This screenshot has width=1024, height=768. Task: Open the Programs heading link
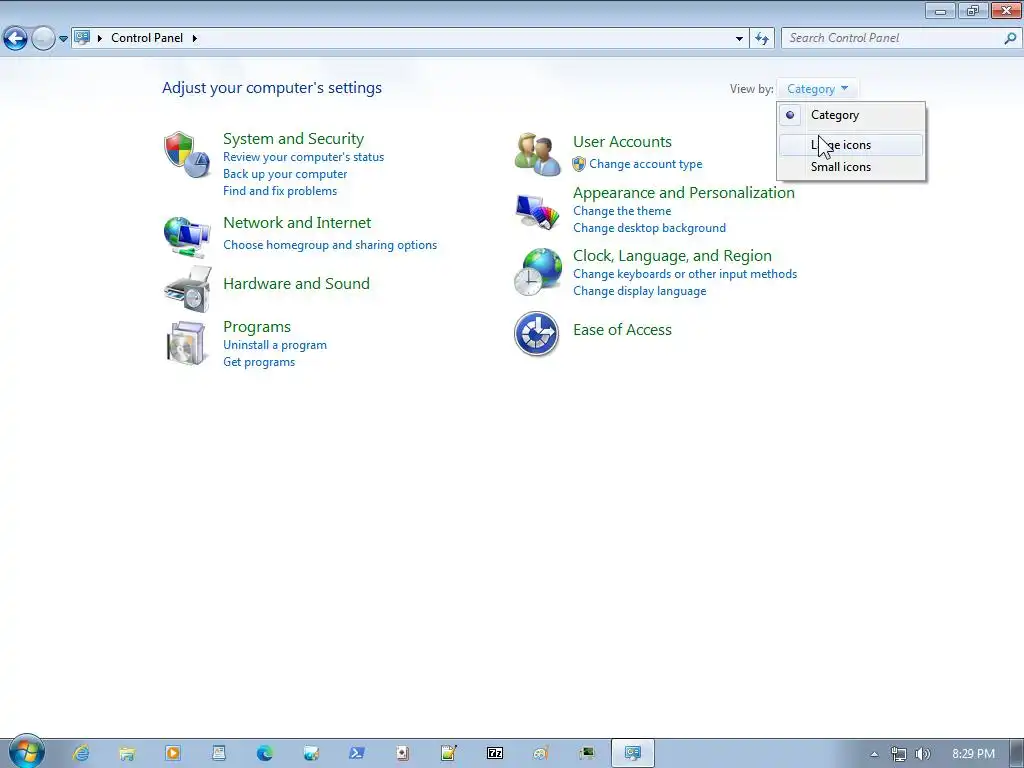[x=257, y=327]
